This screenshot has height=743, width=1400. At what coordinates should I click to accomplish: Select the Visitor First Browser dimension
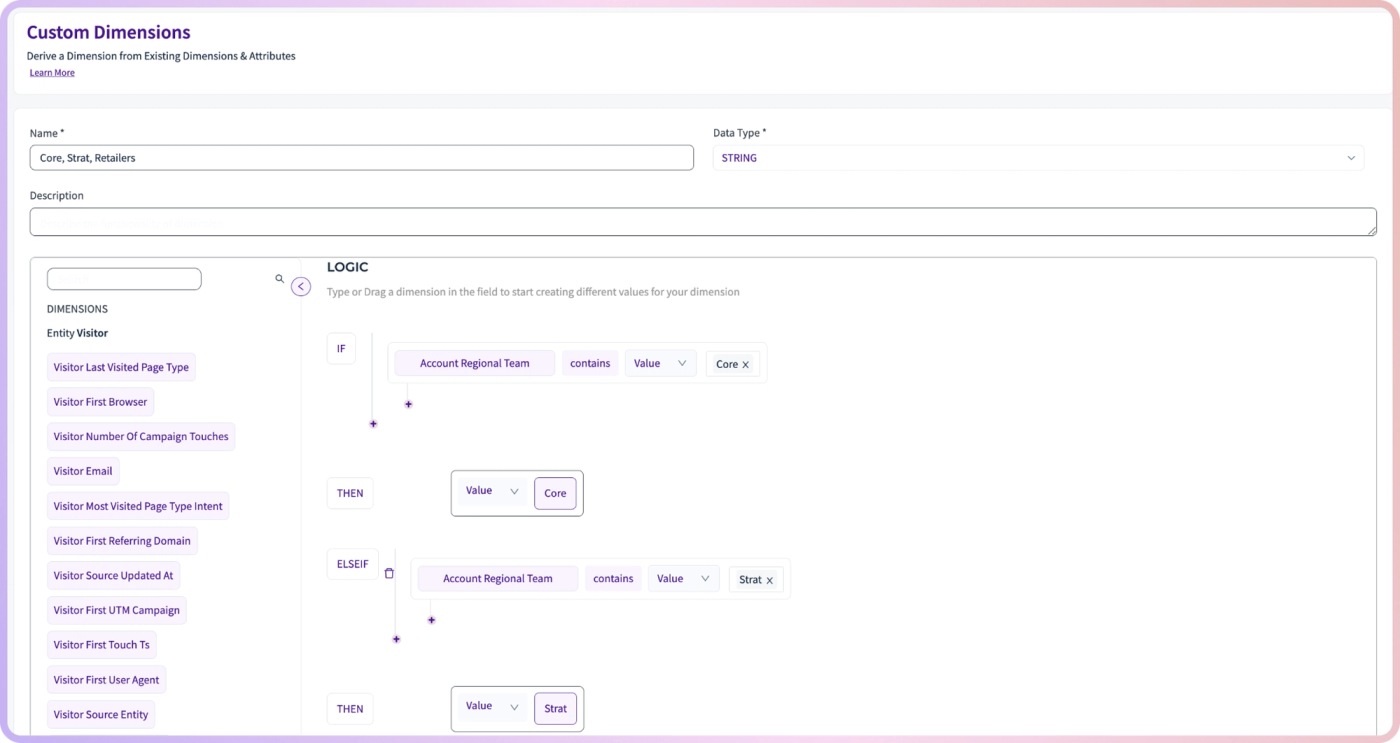click(100, 402)
